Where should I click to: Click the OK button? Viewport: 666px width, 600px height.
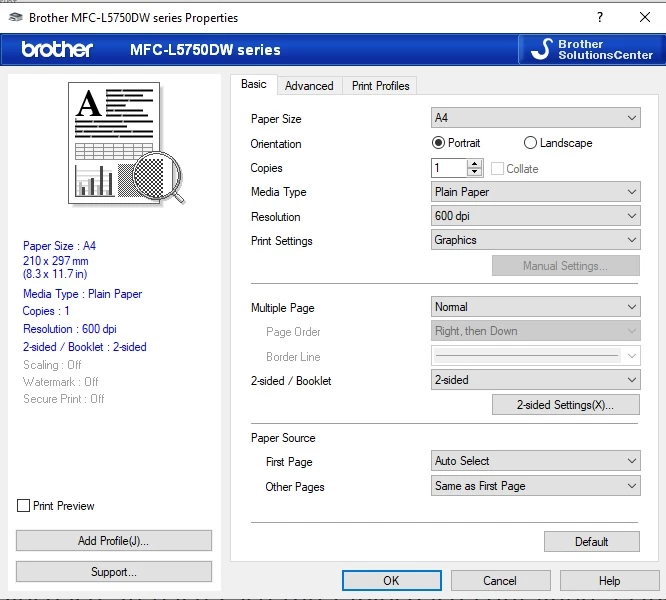[x=392, y=580]
